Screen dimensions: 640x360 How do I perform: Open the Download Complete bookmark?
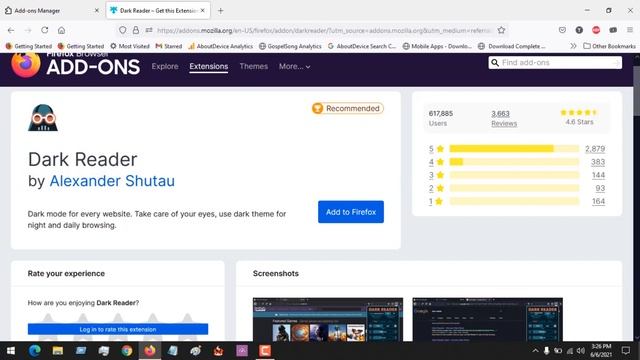click(x=512, y=46)
